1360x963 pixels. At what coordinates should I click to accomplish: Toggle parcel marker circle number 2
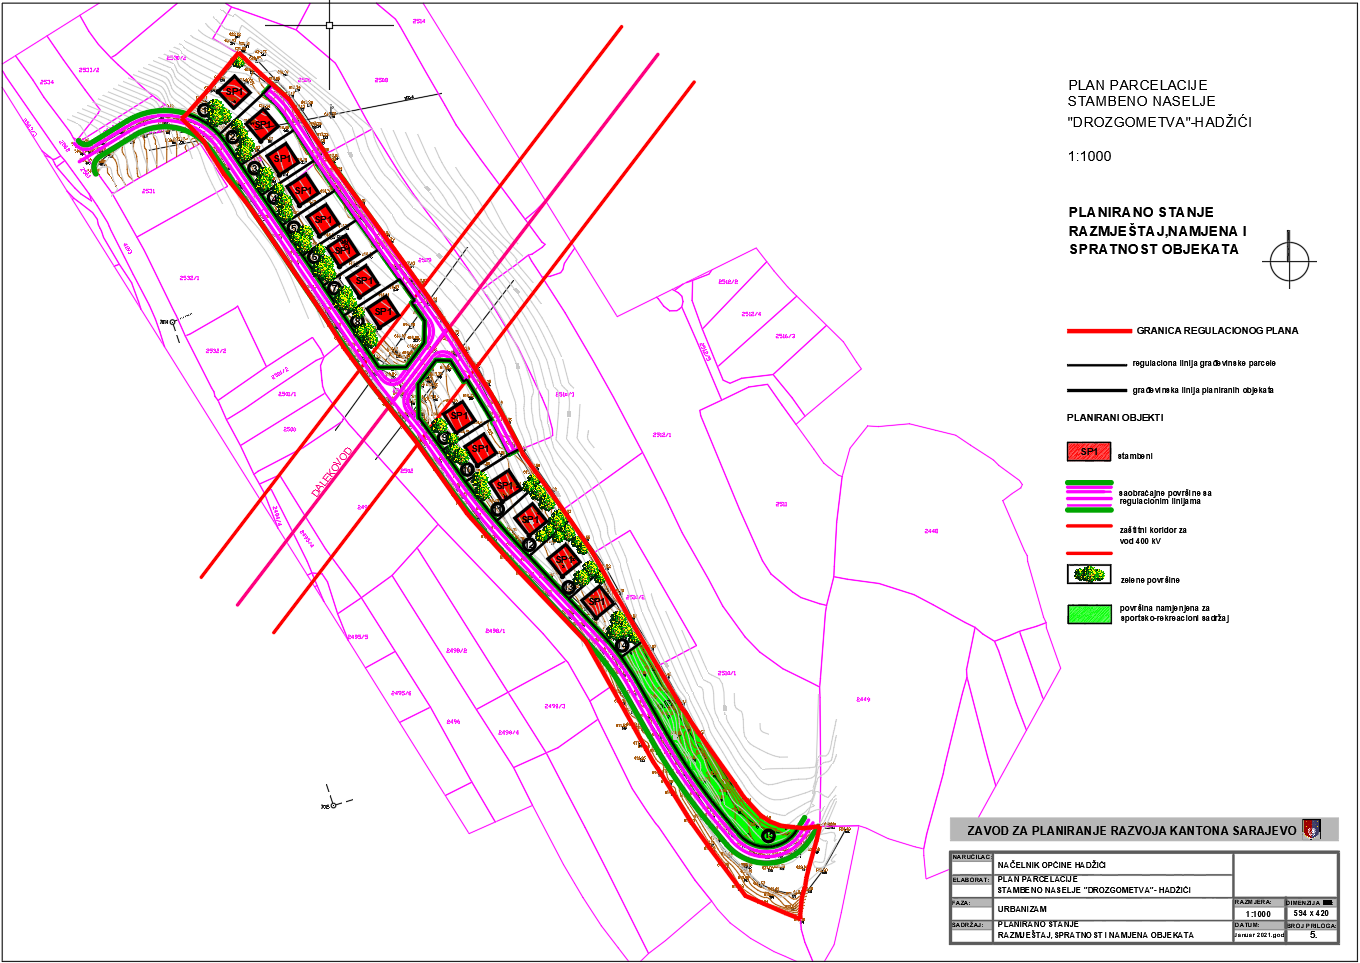[232, 136]
